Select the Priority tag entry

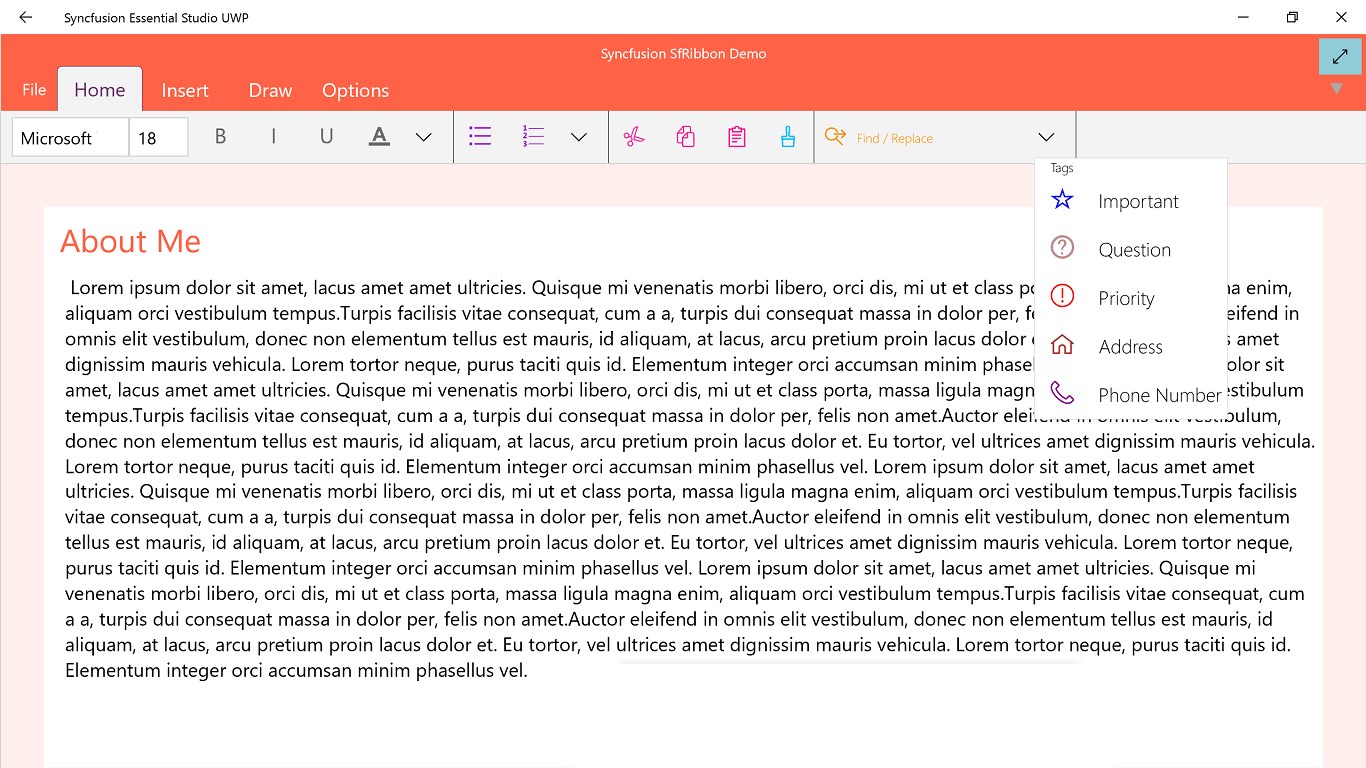[x=1131, y=298]
